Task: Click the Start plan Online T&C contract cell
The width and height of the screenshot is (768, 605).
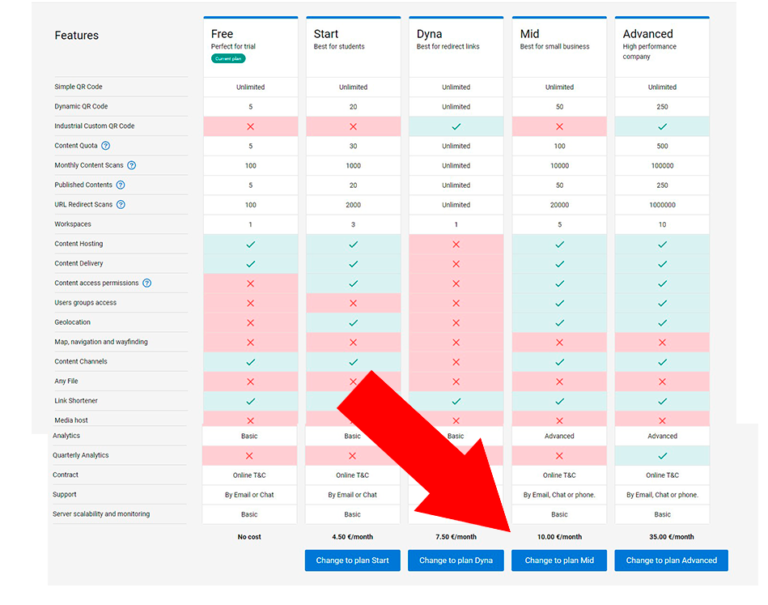Action: [x=353, y=475]
